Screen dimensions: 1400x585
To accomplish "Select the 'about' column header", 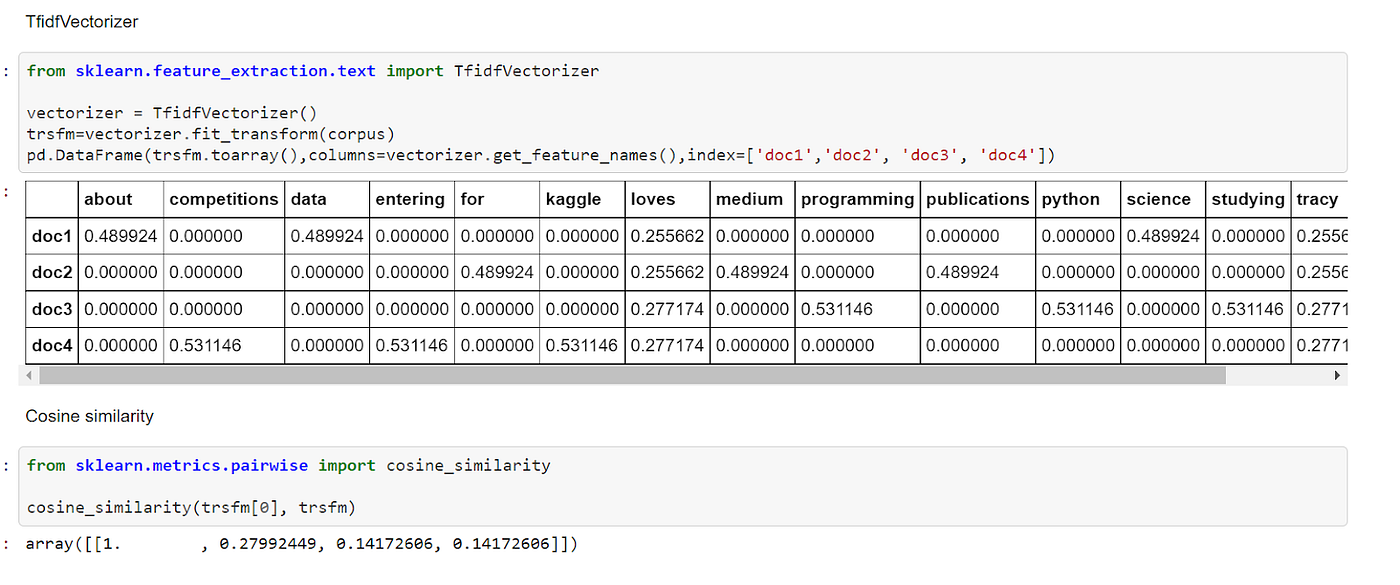I will click(x=108, y=199).
